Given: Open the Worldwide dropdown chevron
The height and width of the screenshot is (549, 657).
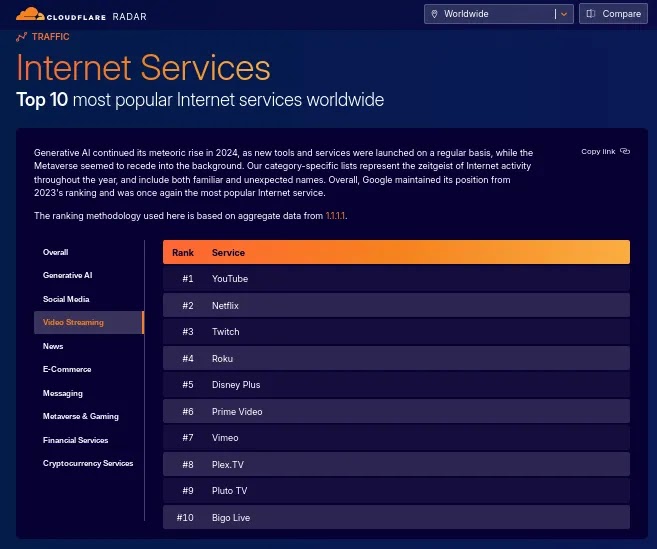Looking at the screenshot, I should (x=564, y=14).
